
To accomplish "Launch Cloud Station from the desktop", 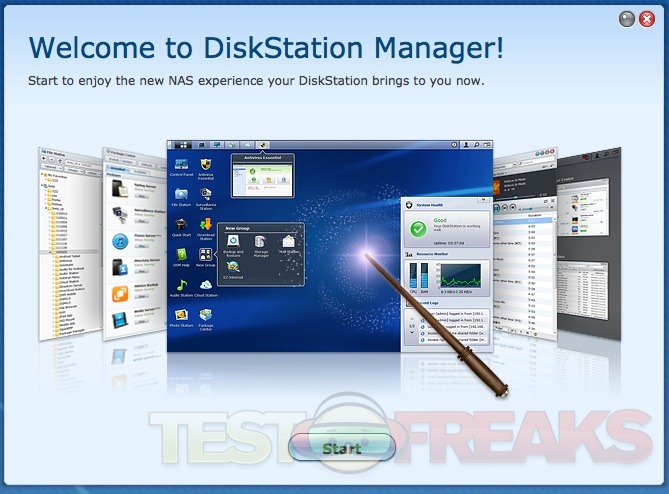I will click(x=205, y=285).
